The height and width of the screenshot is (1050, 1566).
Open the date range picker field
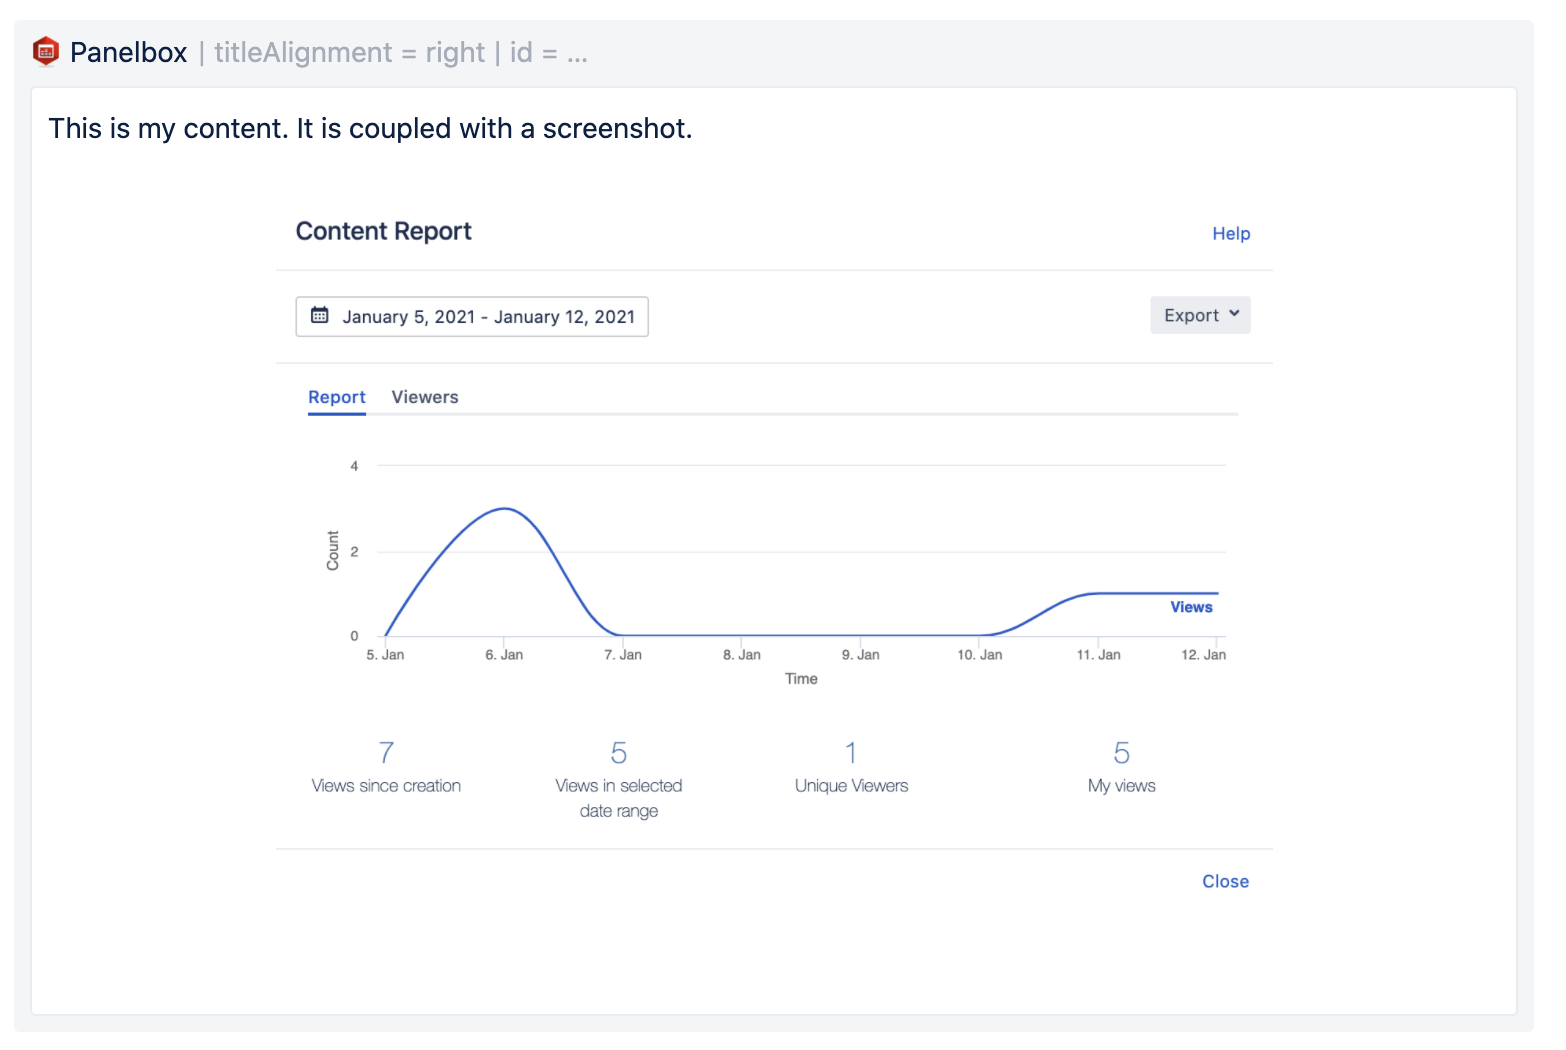point(487,317)
